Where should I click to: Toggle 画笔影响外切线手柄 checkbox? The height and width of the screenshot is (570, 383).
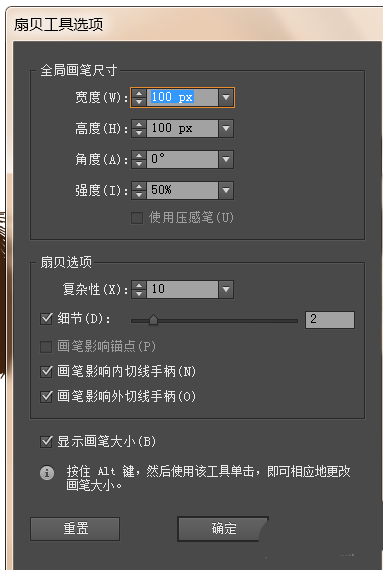(46, 396)
